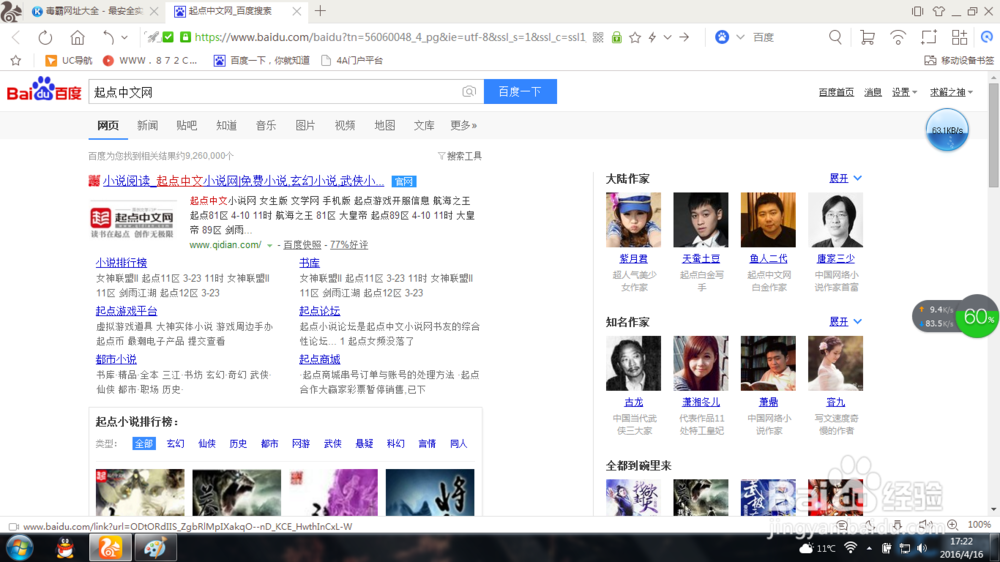Image resolution: width=1000 pixels, height=562 pixels.
Task: Click the undo closed tab arrow
Action: tap(108, 38)
